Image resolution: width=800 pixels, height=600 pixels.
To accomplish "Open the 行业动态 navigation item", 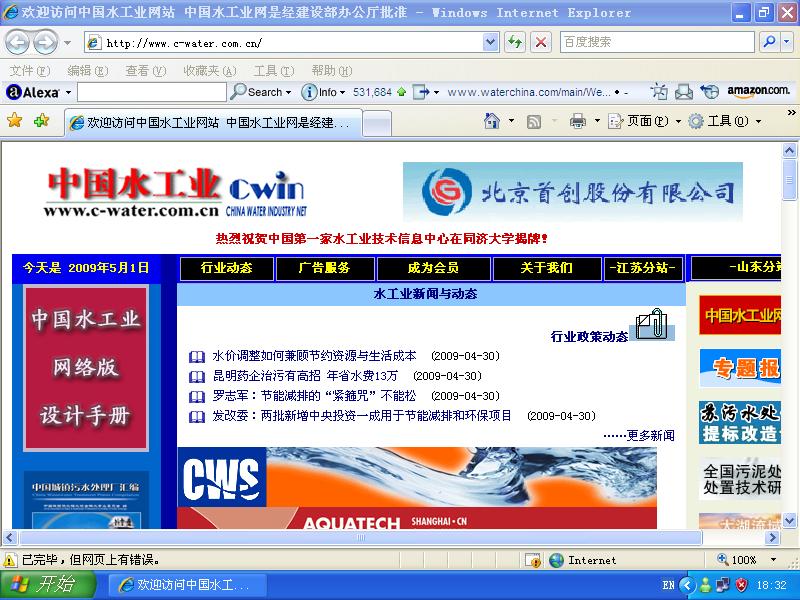I will pyautogui.click(x=227, y=268).
